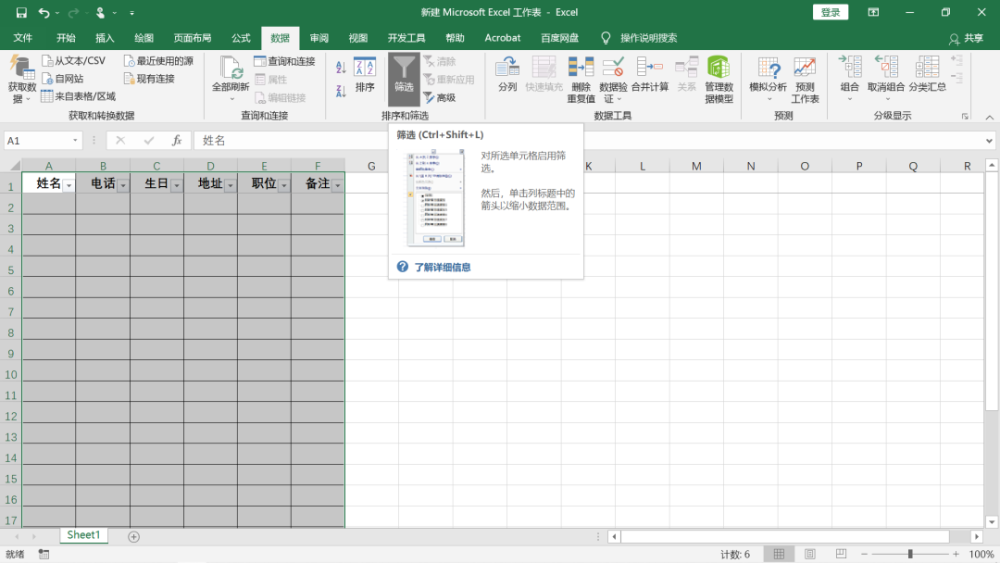Image resolution: width=1000 pixels, height=563 pixels.
Task: Open the Acrobat tab
Action: [503, 38]
